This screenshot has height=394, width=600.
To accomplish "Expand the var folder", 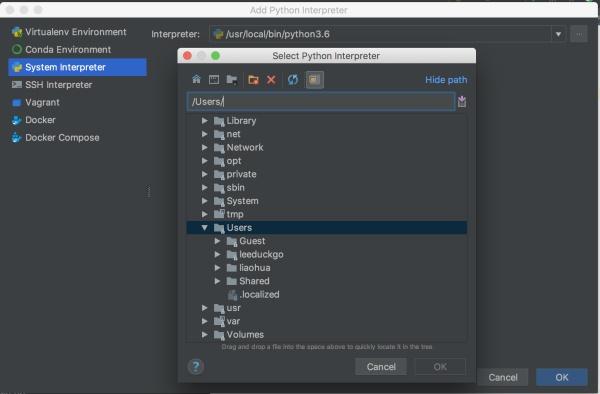I will (205, 321).
